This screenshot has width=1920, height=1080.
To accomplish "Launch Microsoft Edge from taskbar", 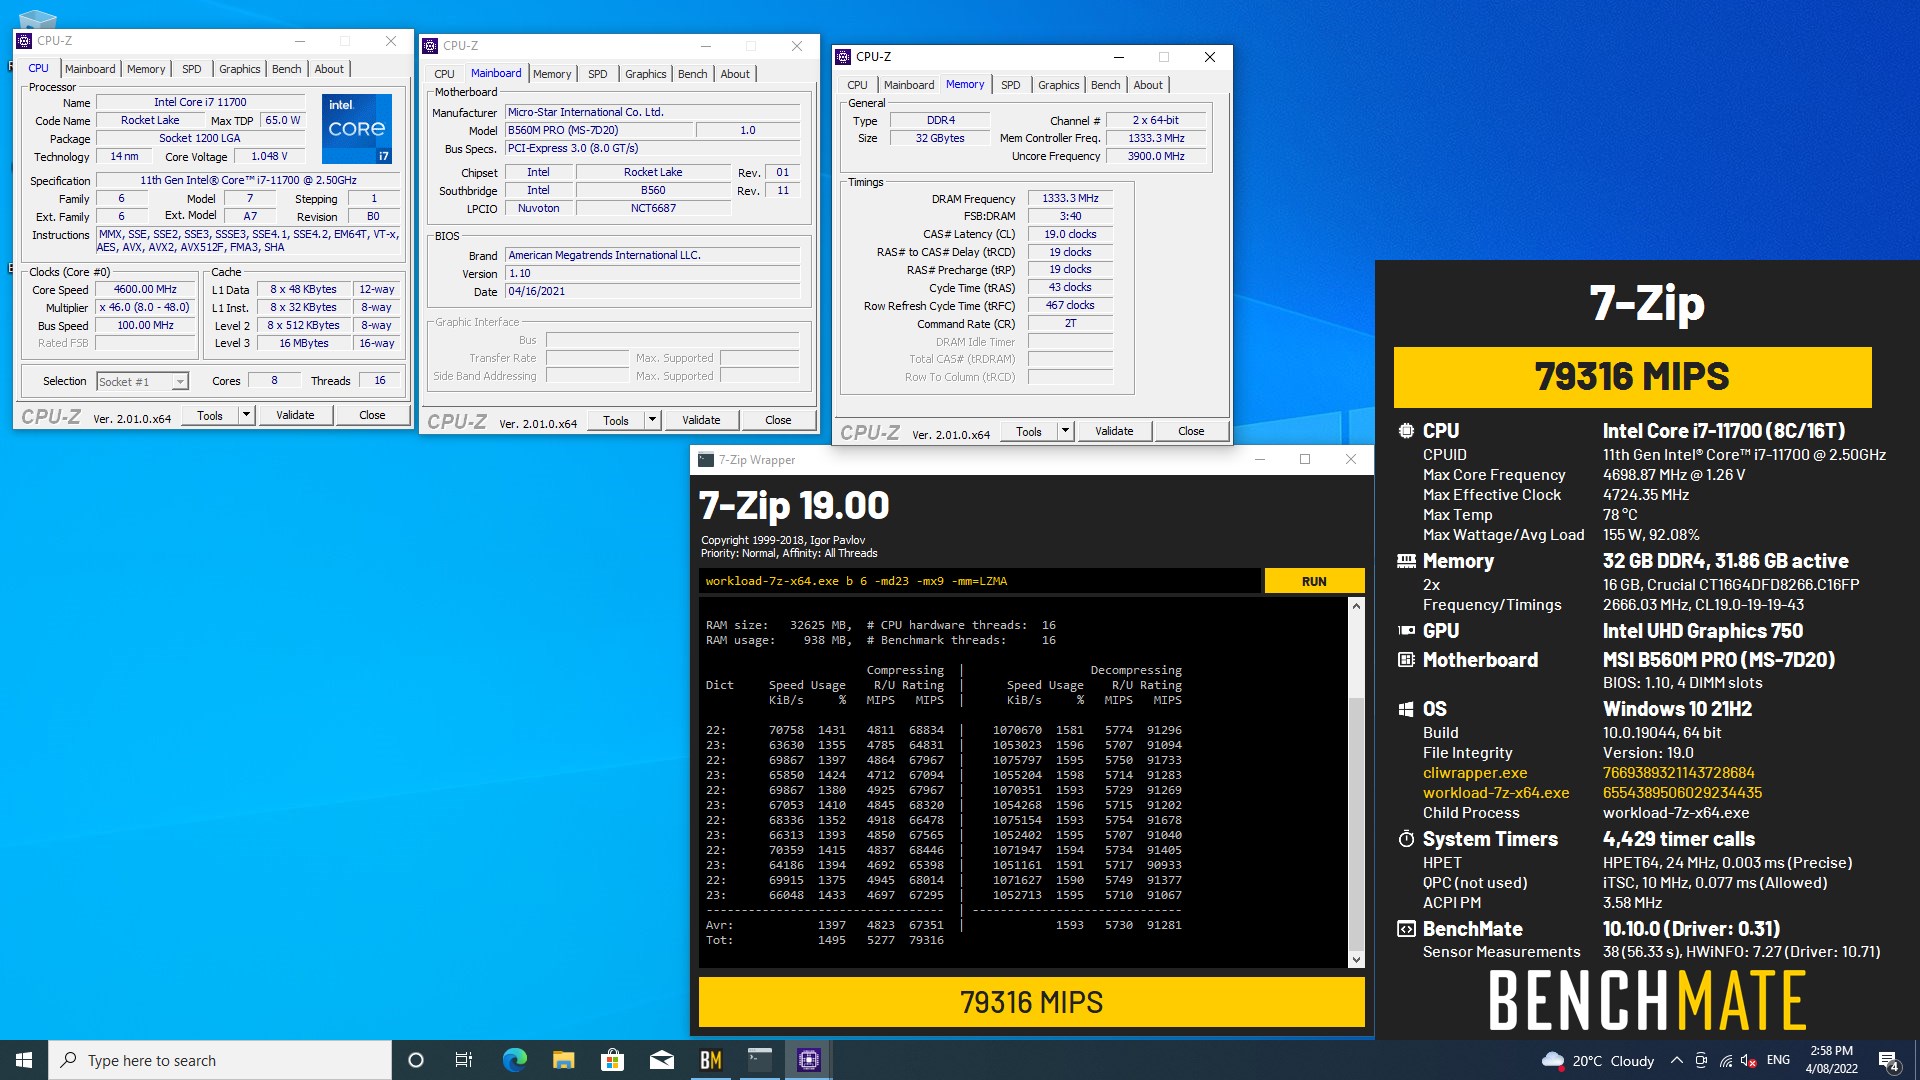I will [514, 1060].
